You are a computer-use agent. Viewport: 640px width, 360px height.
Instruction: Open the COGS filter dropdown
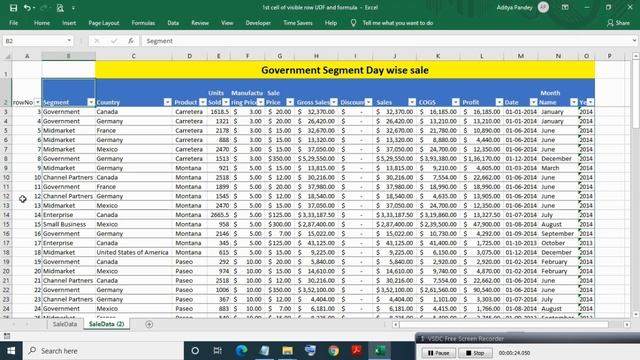456,102
